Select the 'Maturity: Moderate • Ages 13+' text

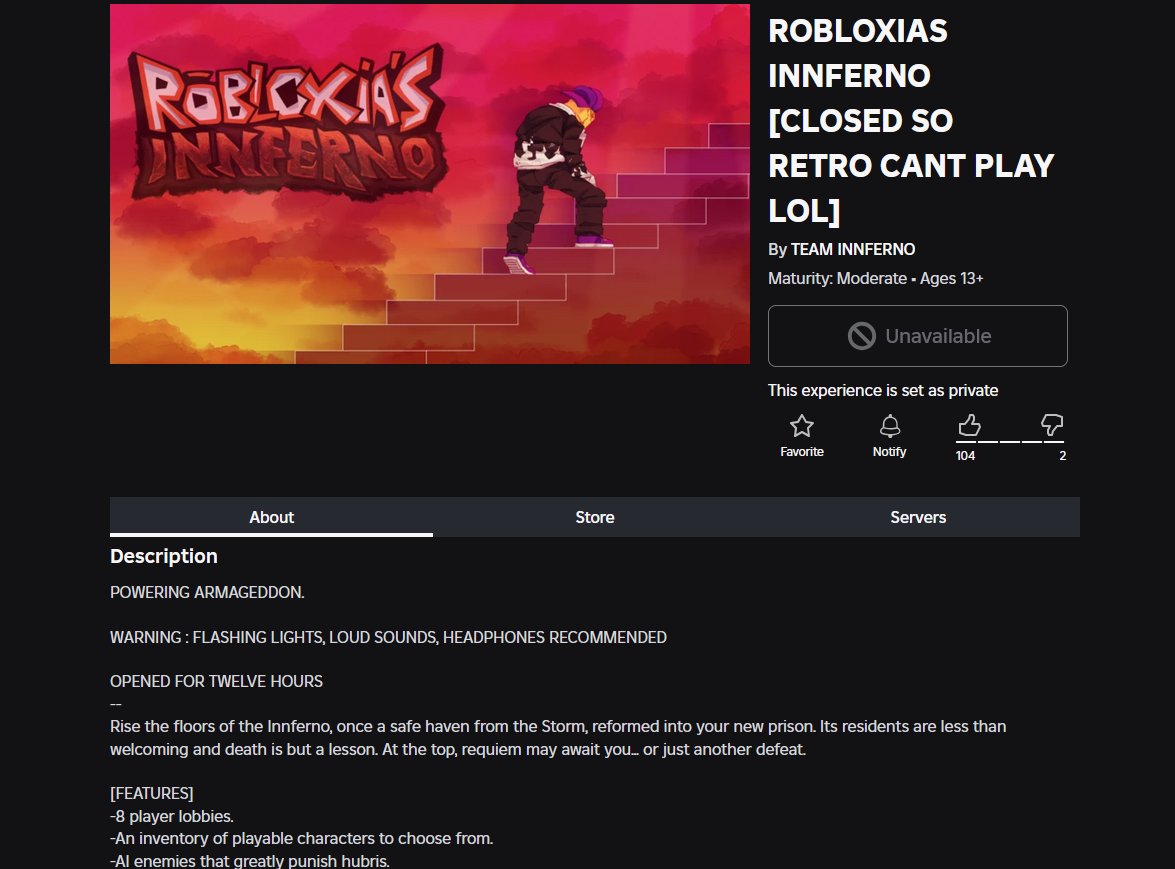click(x=875, y=279)
